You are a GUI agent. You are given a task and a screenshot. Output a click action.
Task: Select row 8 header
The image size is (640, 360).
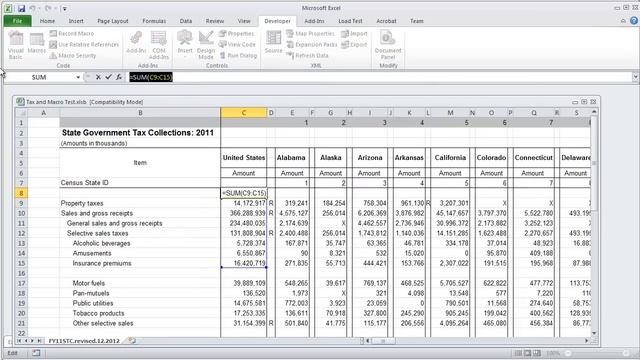pos(21,193)
